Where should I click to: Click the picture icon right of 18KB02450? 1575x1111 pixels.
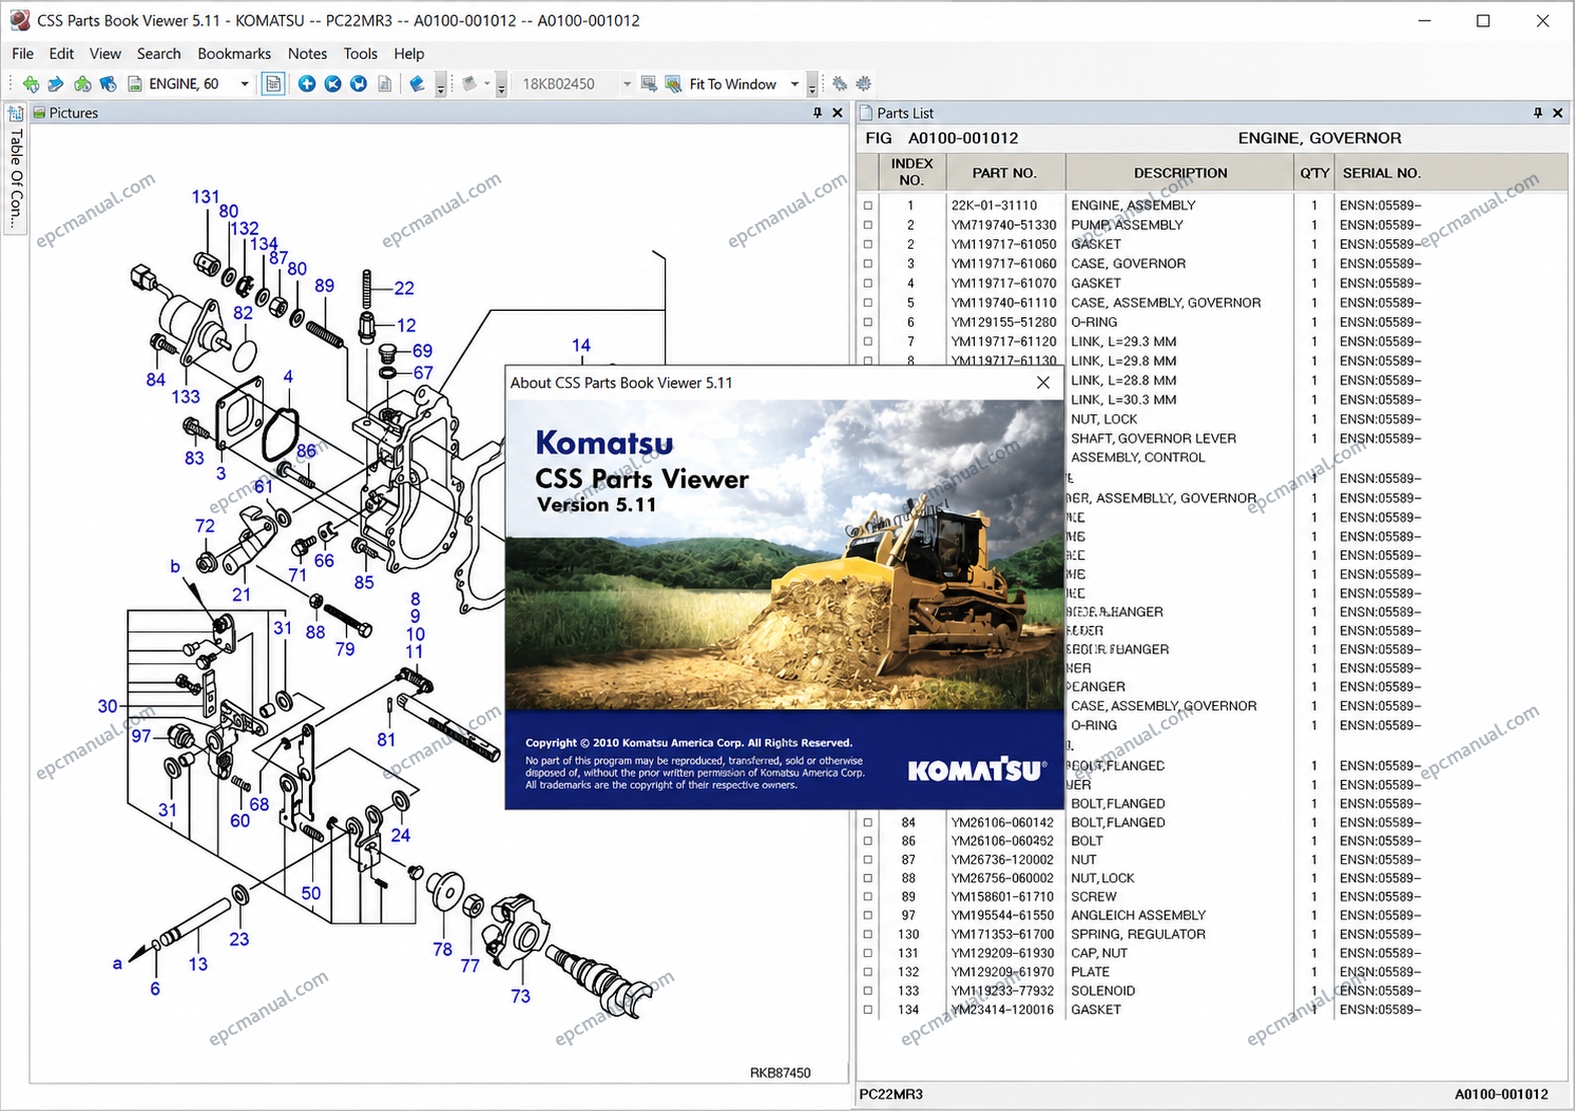[648, 84]
